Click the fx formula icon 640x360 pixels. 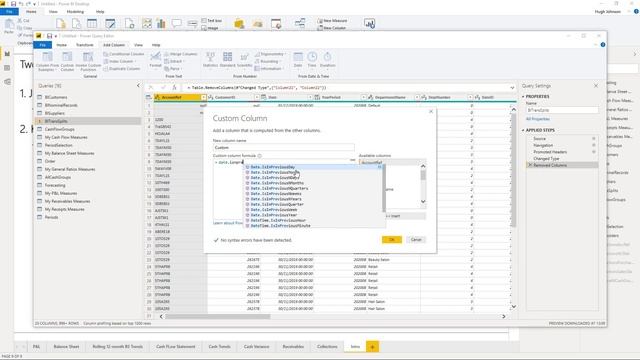(x=174, y=87)
